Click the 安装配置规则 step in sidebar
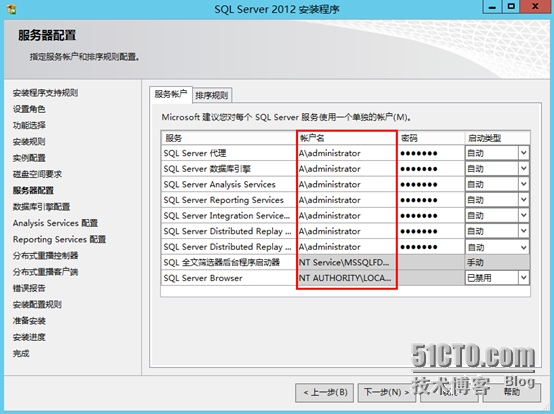The height and width of the screenshot is (414, 554). (37, 304)
